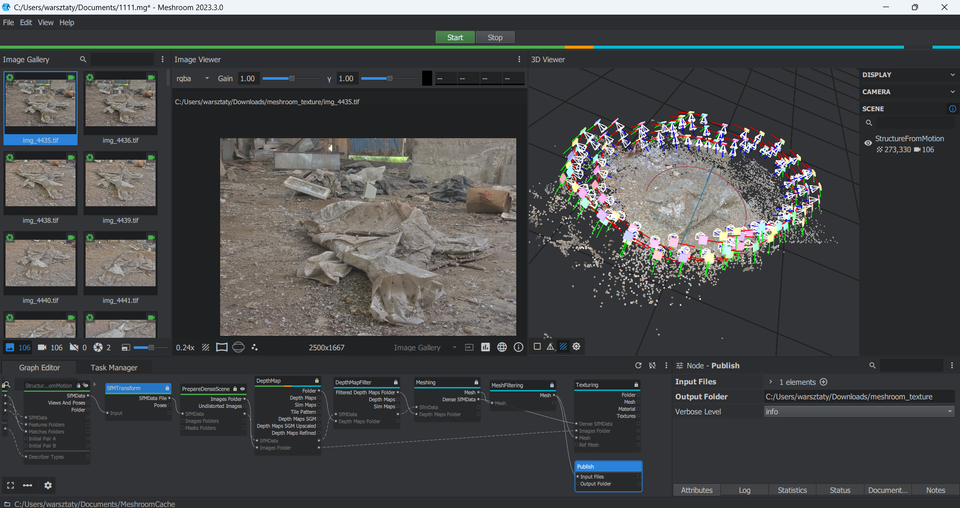Click the search icon in the Node panel header

[872, 365]
